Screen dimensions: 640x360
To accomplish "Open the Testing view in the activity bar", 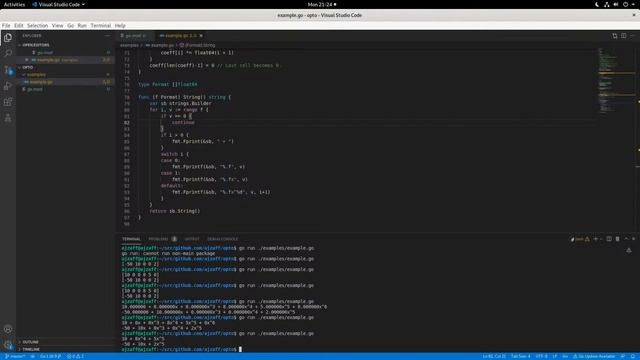I will pos(8,118).
